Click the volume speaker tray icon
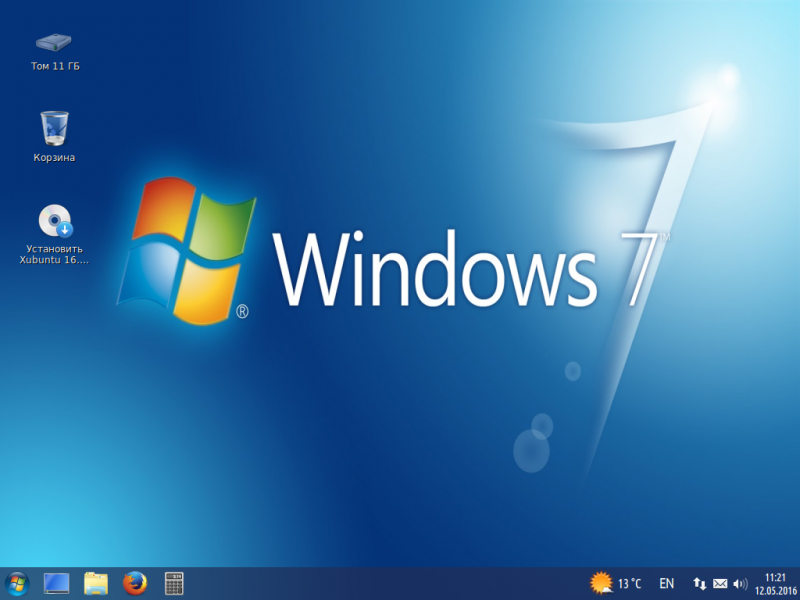 [x=740, y=584]
